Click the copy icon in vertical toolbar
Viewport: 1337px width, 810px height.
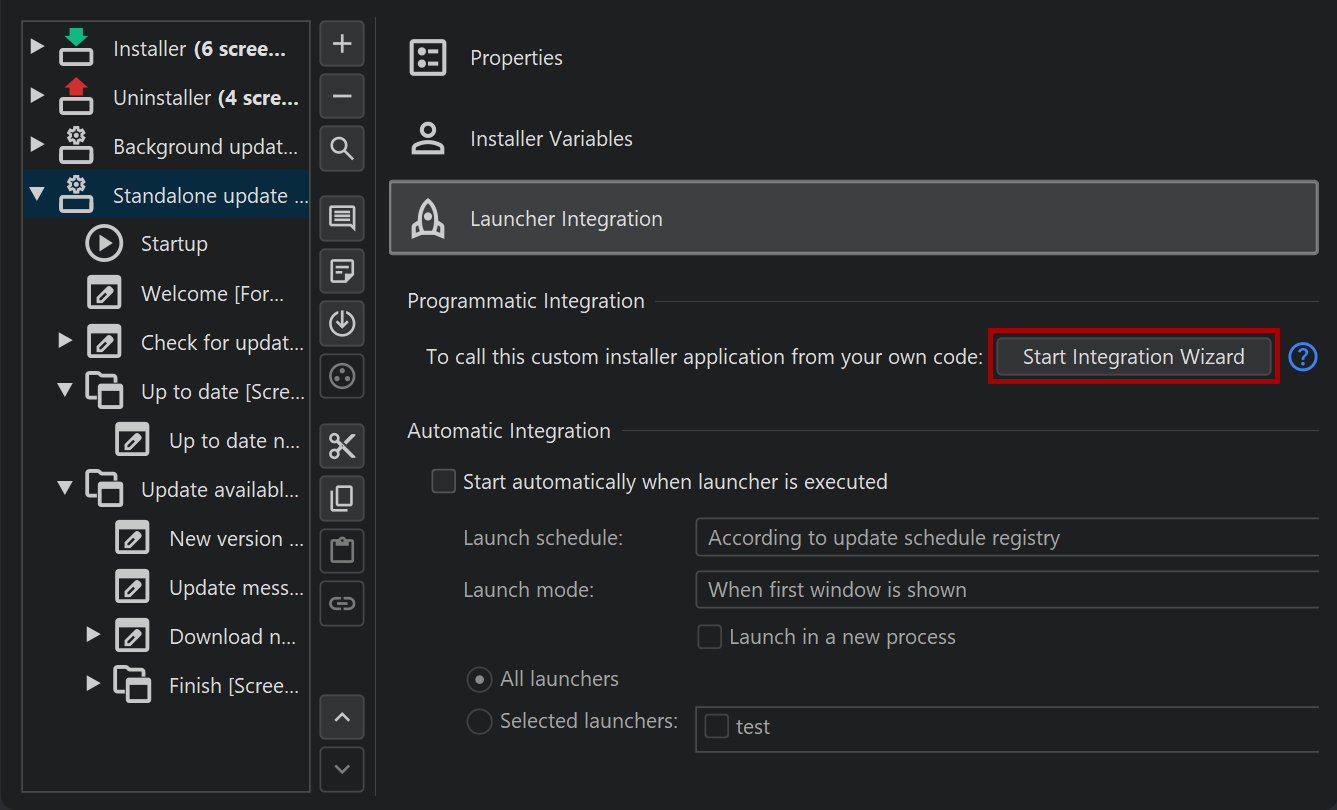tap(342, 498)
